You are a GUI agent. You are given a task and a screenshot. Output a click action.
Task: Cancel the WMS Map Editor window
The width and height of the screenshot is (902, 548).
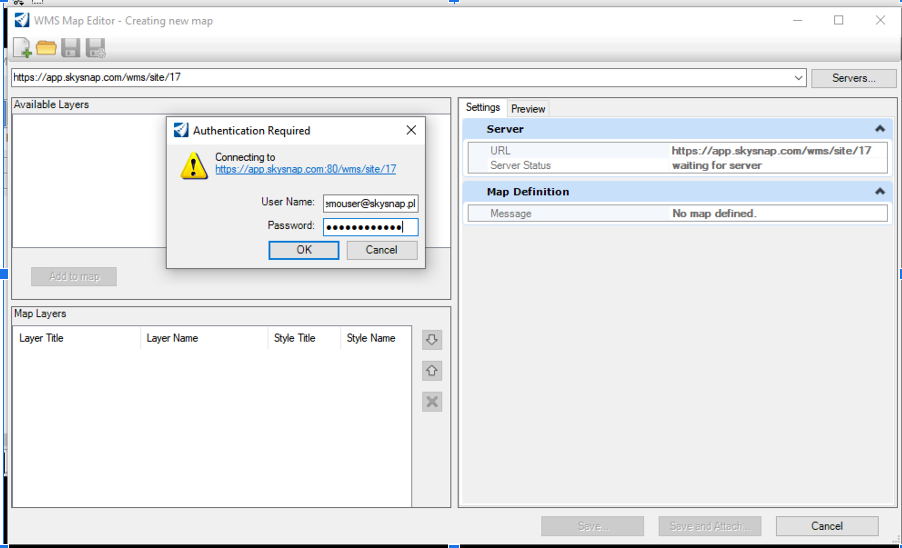tap(827, 526)
